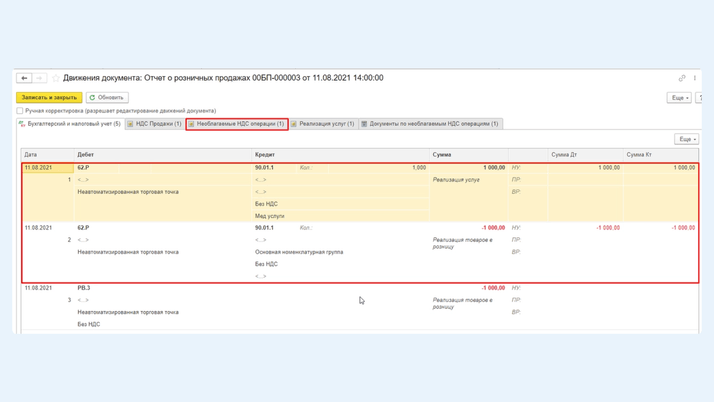The width and height of the screenshot is (714, 402).
Task: Enable the Ручная корректировка checkbox
Action: pyautogui.click(x=20, y=111)
